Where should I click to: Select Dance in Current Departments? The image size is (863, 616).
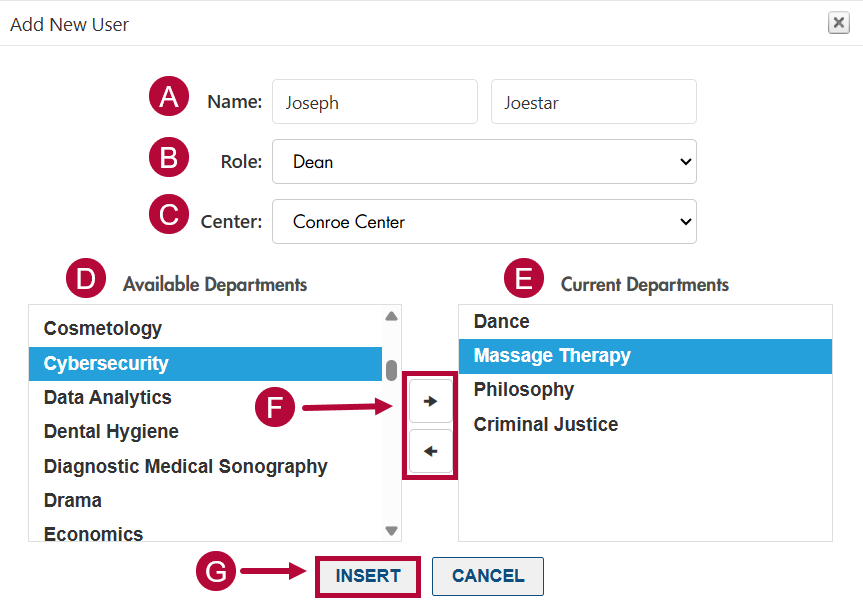click(x=502, y=322)
